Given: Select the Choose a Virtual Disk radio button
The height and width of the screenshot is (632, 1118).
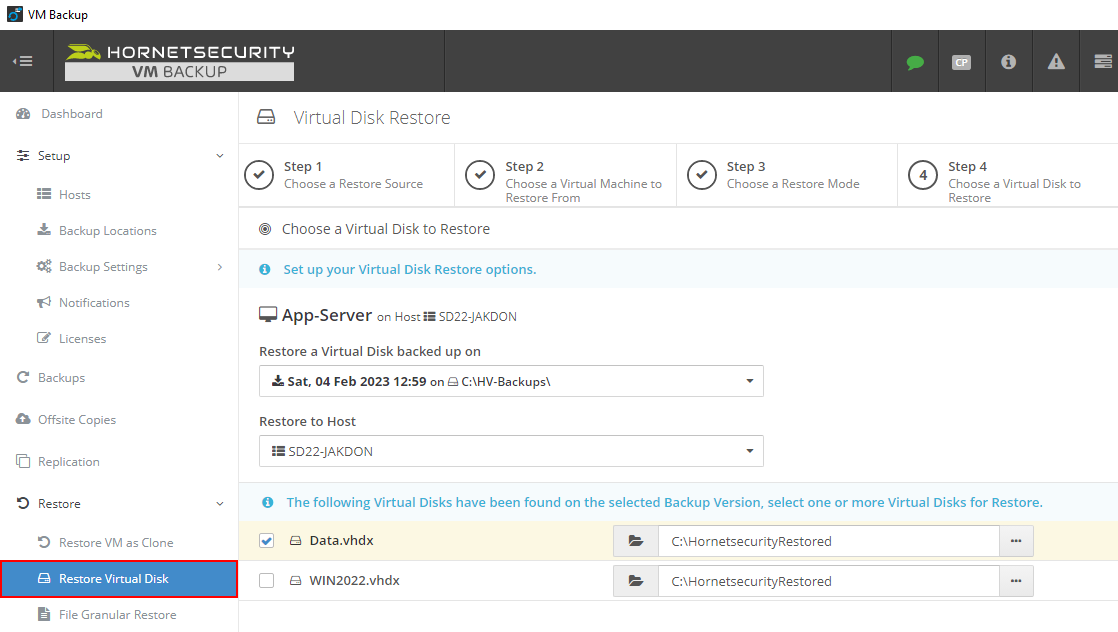Looking at the screenshot, I should 265,229.
